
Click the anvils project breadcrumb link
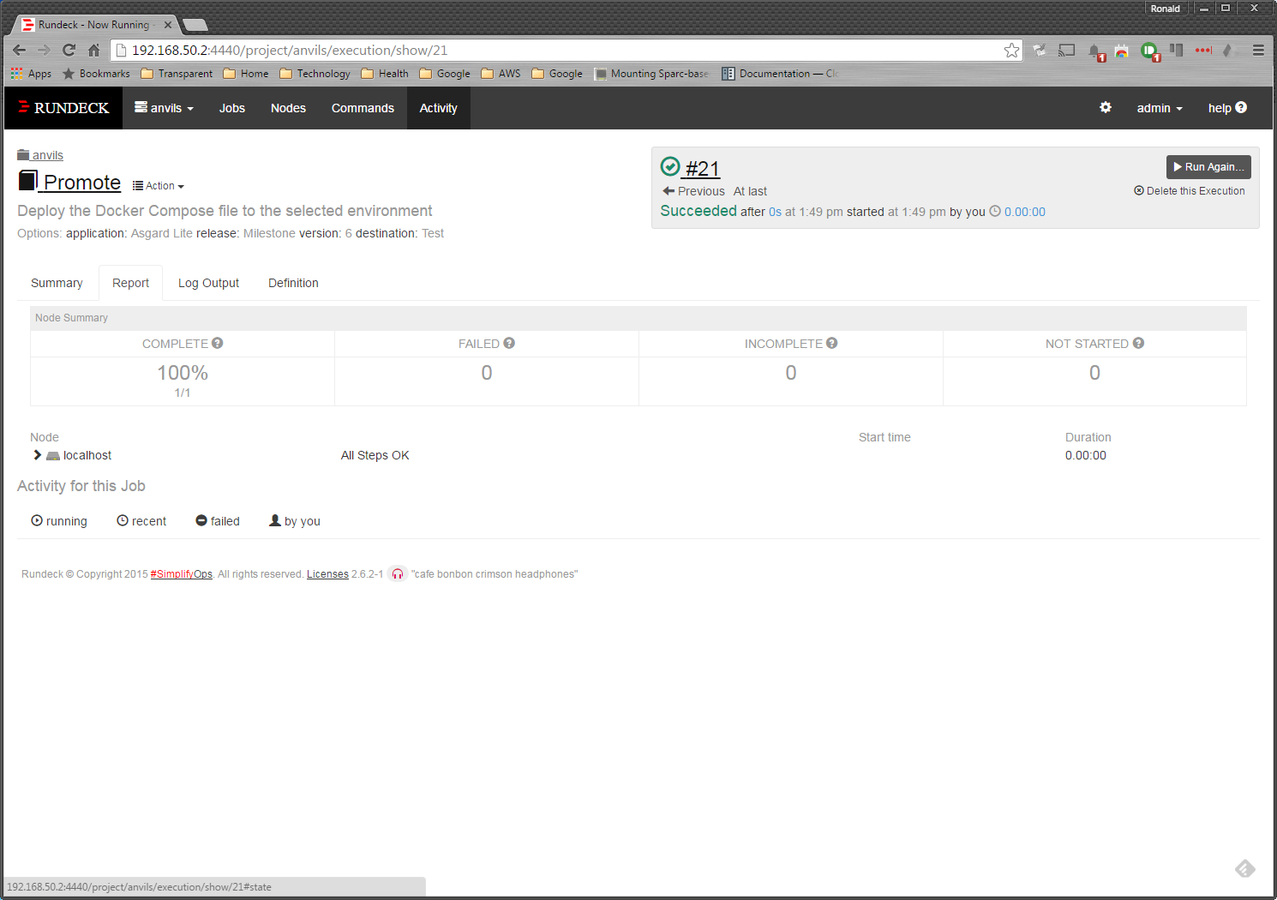pyautogui.click(x=40, y=155)
